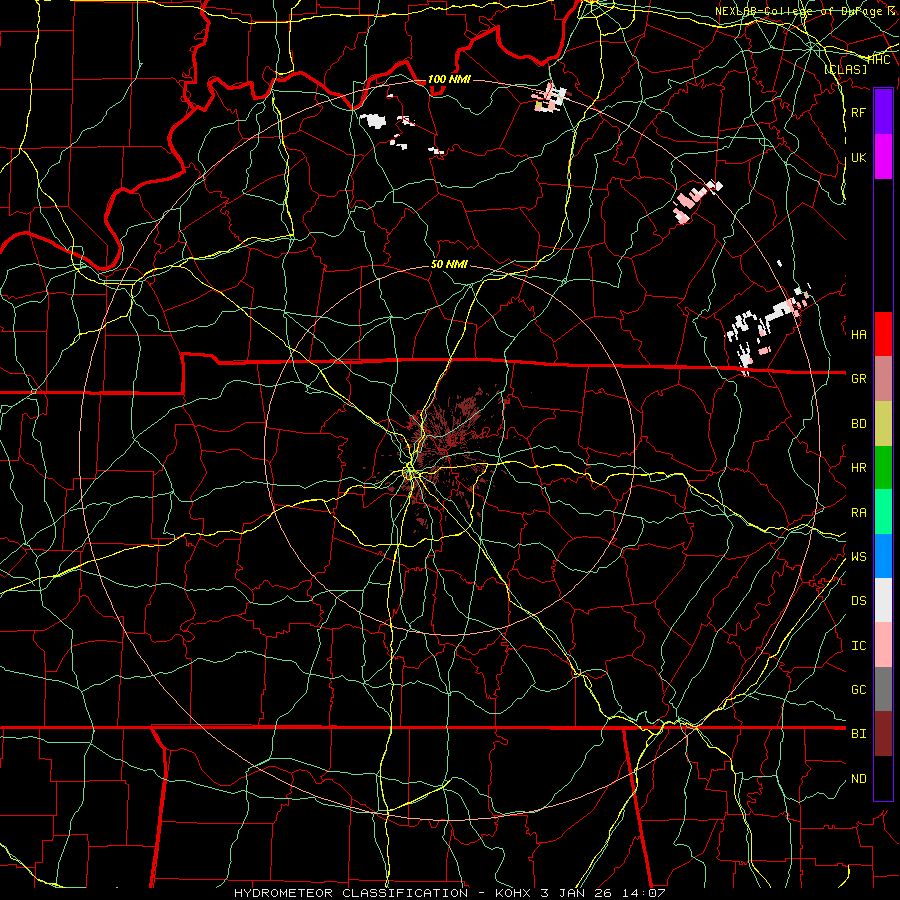The height and width of the screenshot is (900, 900).
Task: Click the pink ice crystal echo at top ring edge
Action: click(x=550, y=98)
